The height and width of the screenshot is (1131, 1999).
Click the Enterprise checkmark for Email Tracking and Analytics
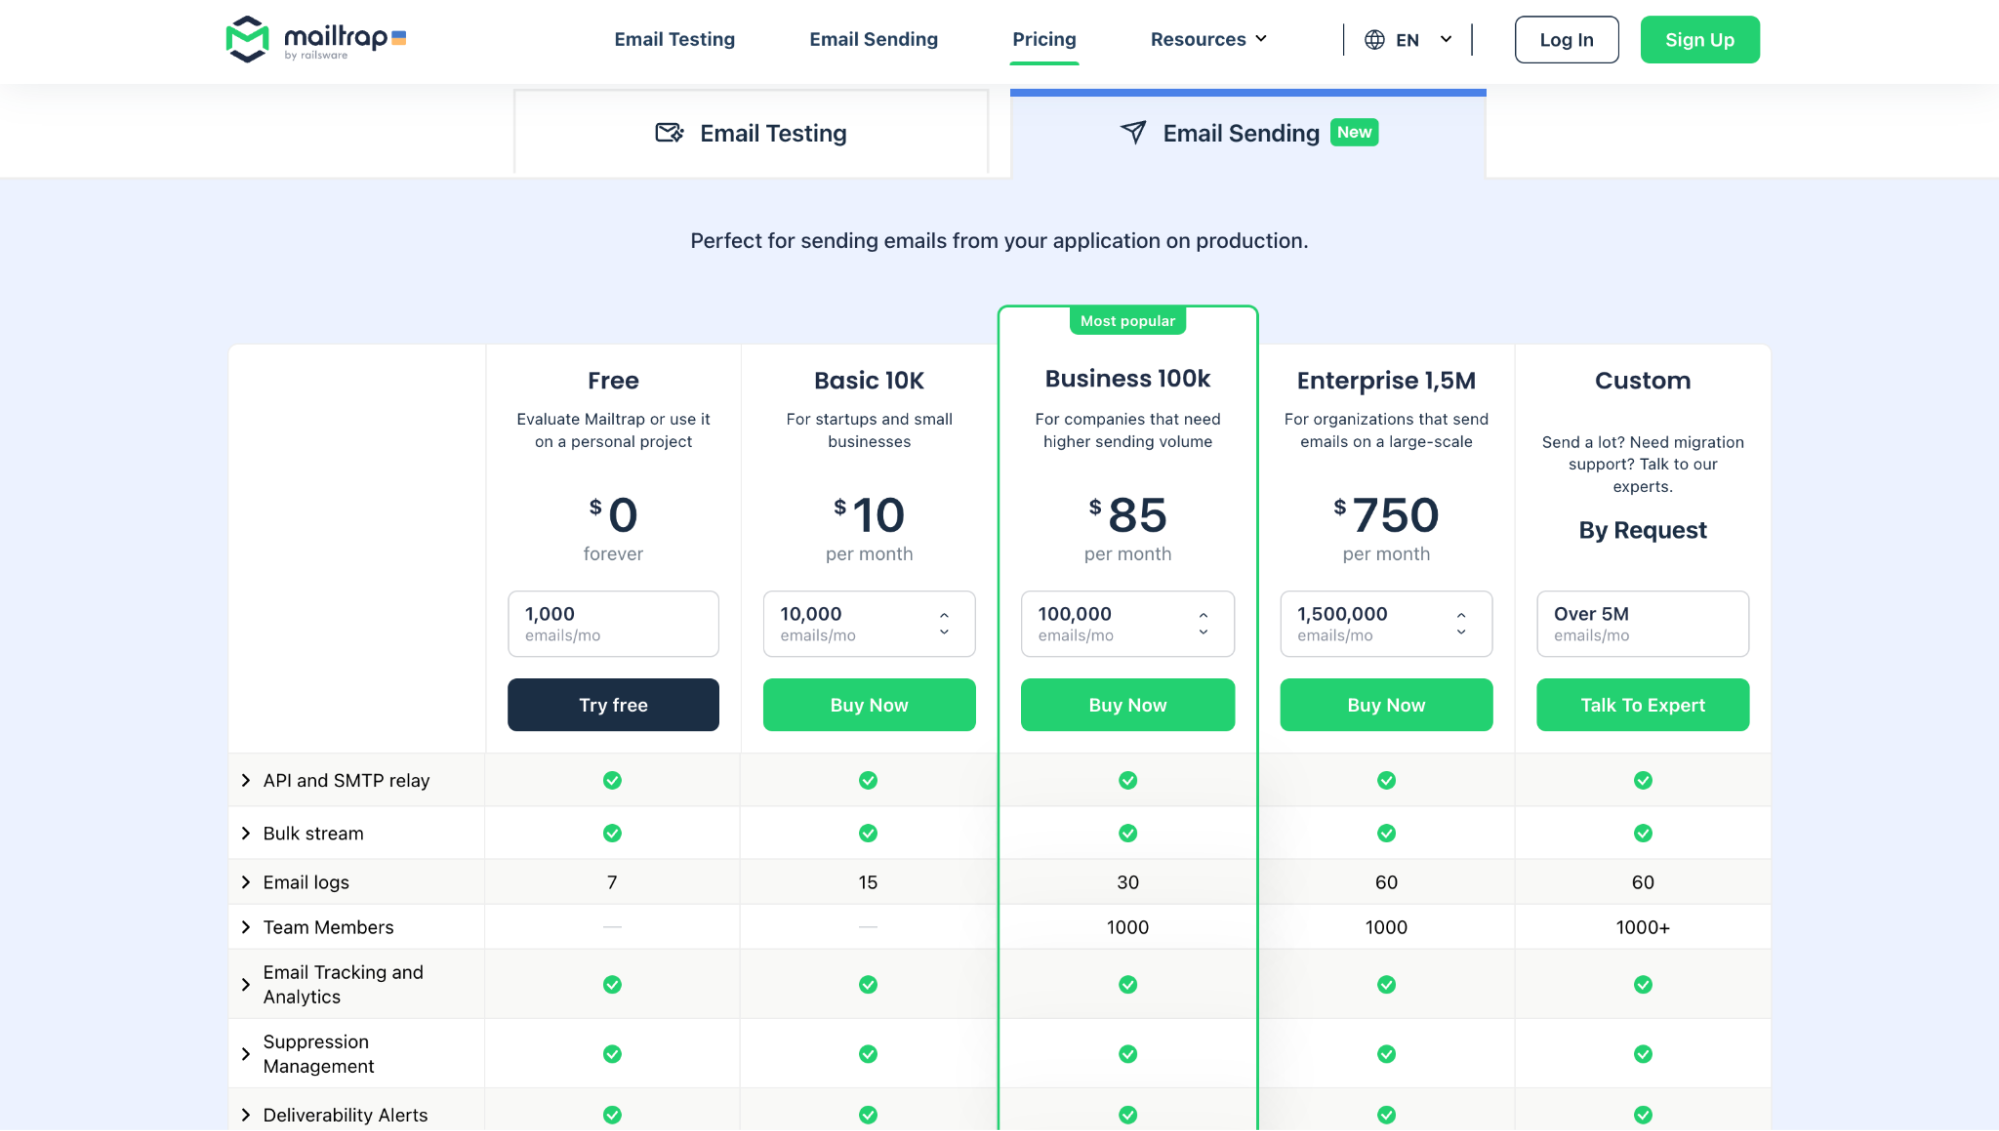pos(1386,985)
